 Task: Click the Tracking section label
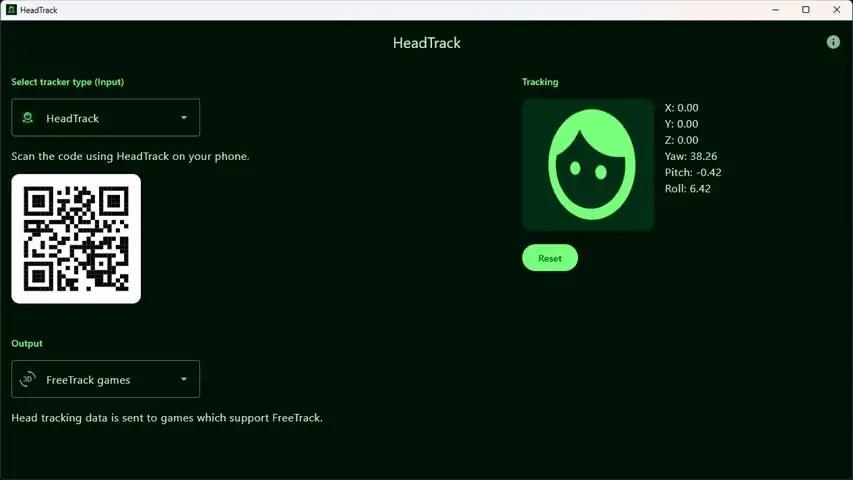pyautogui.click(x=540, y=82)
